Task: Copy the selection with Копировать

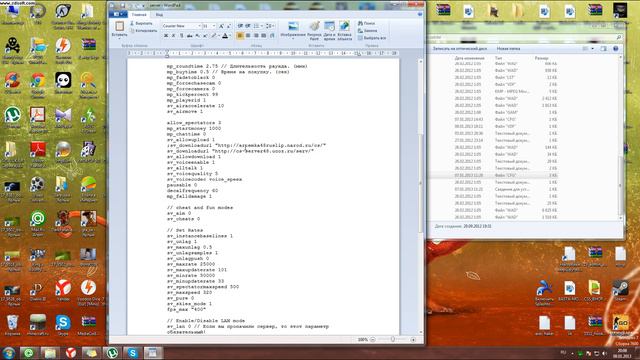Action: (x=143, y=31)
